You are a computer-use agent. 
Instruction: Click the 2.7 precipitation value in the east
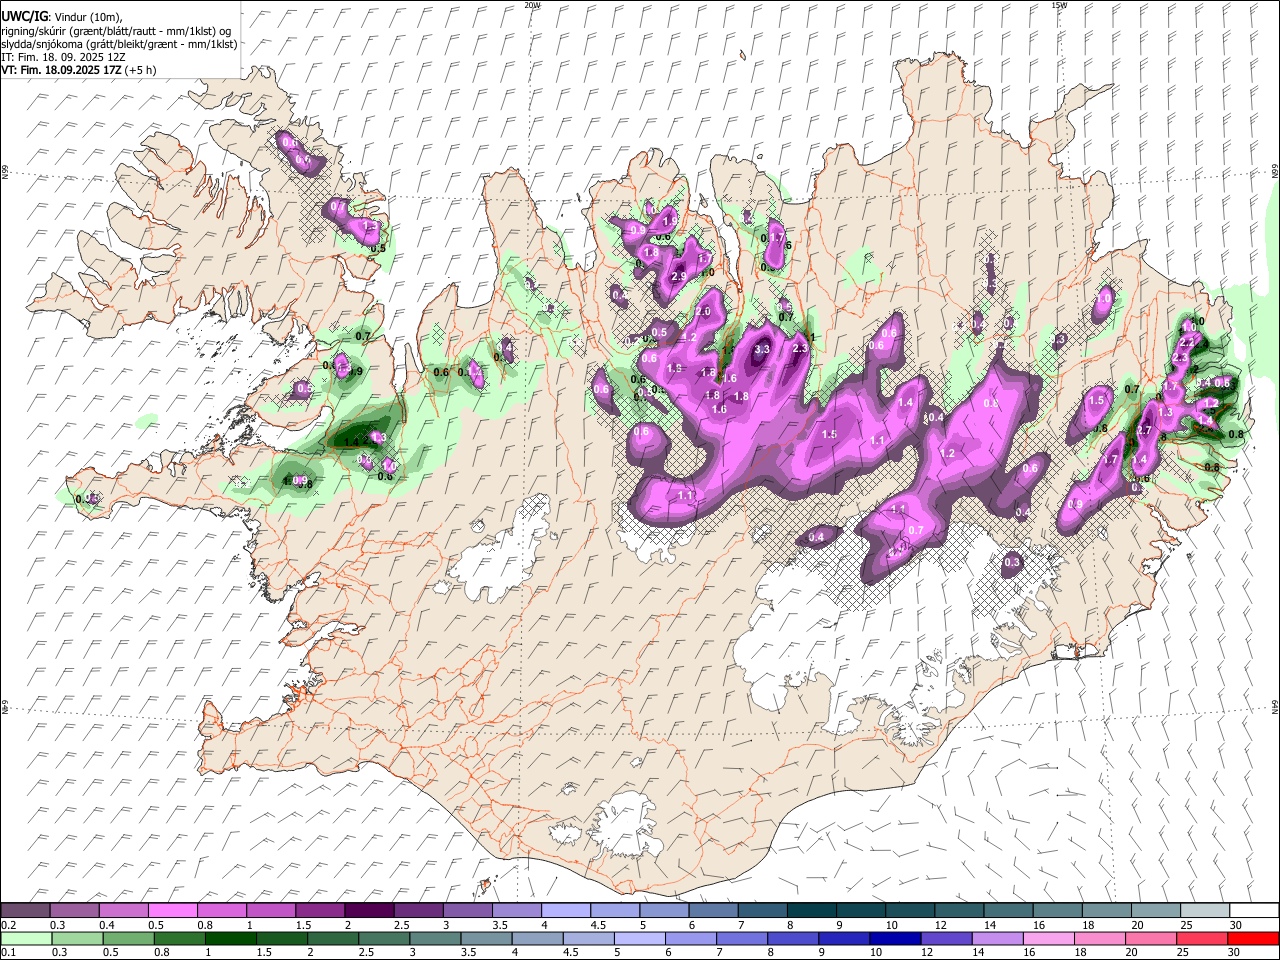[x=1145, y=431]
